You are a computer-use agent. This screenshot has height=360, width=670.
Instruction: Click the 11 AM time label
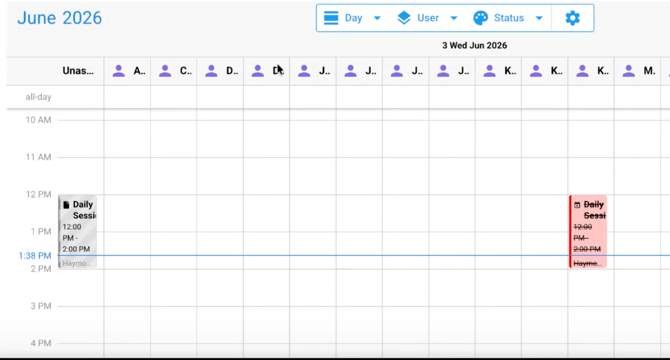[38, 157]
